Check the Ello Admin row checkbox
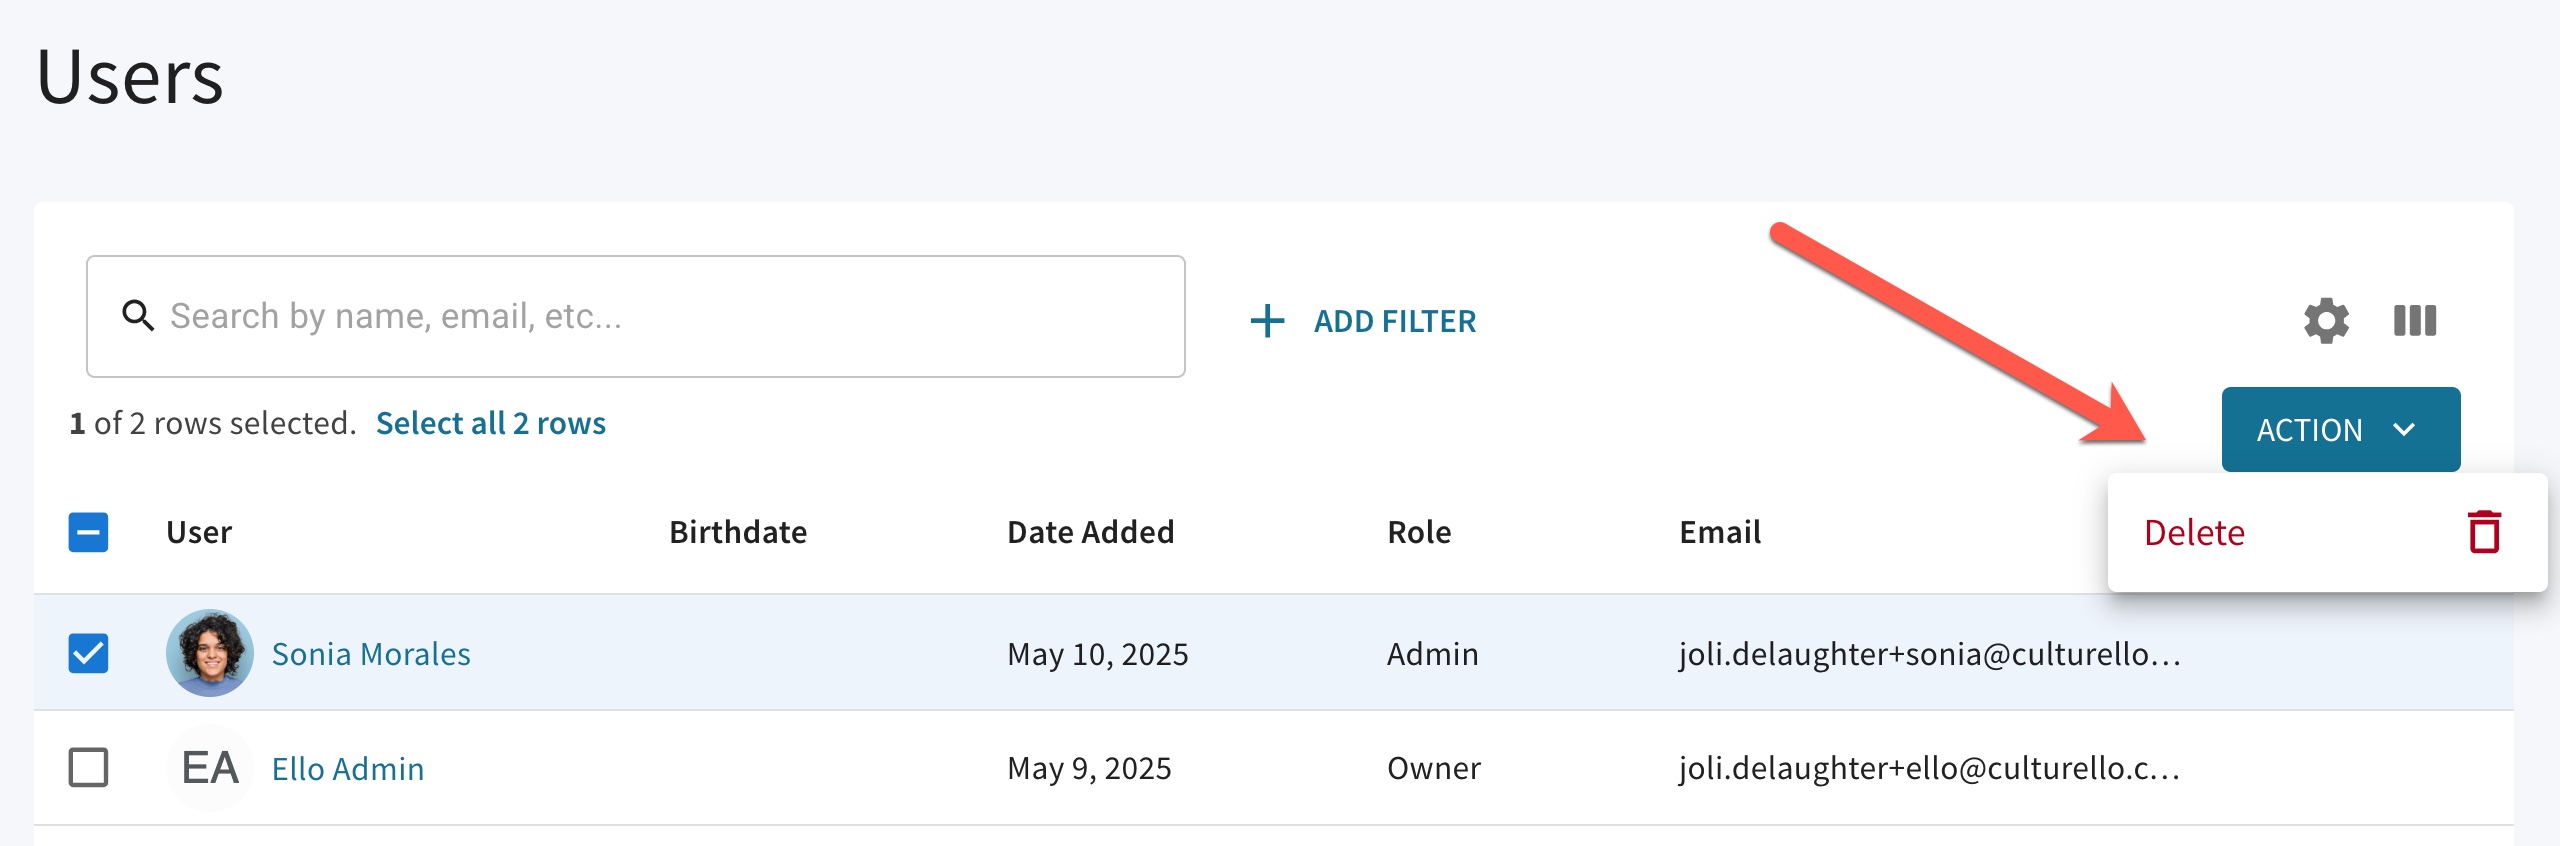Screen dimensions: 2560x846 click(88, 768)
